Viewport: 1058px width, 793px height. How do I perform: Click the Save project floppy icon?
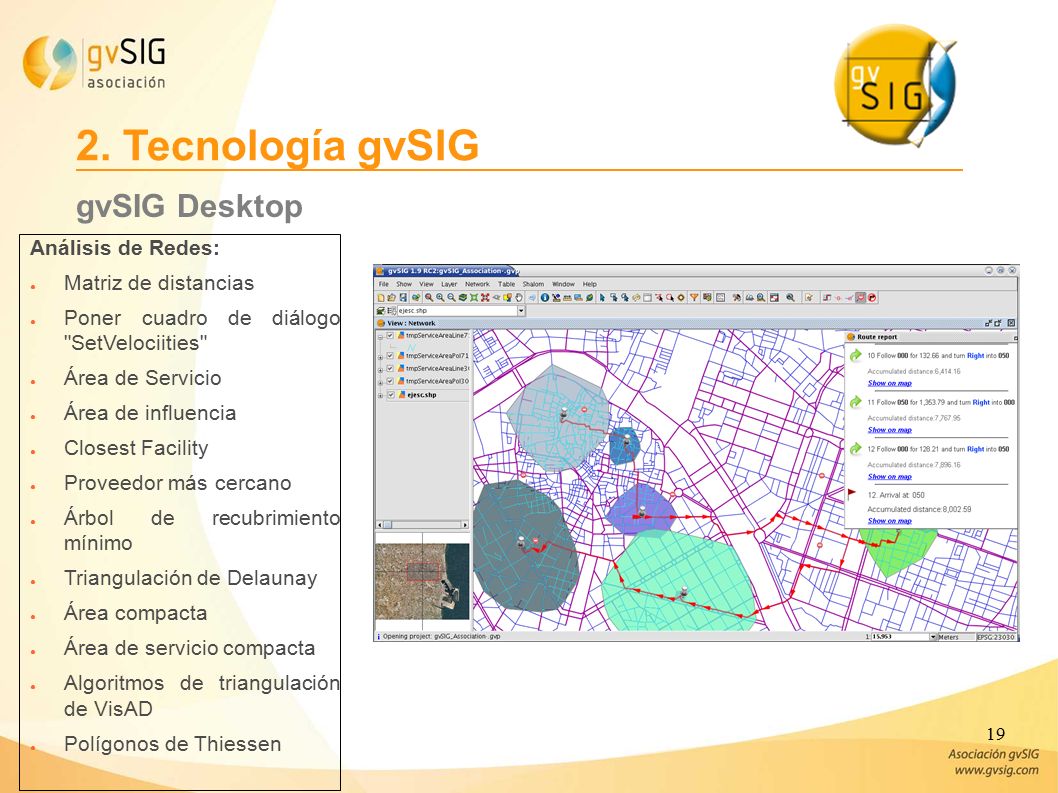click(x=403, y=298)
